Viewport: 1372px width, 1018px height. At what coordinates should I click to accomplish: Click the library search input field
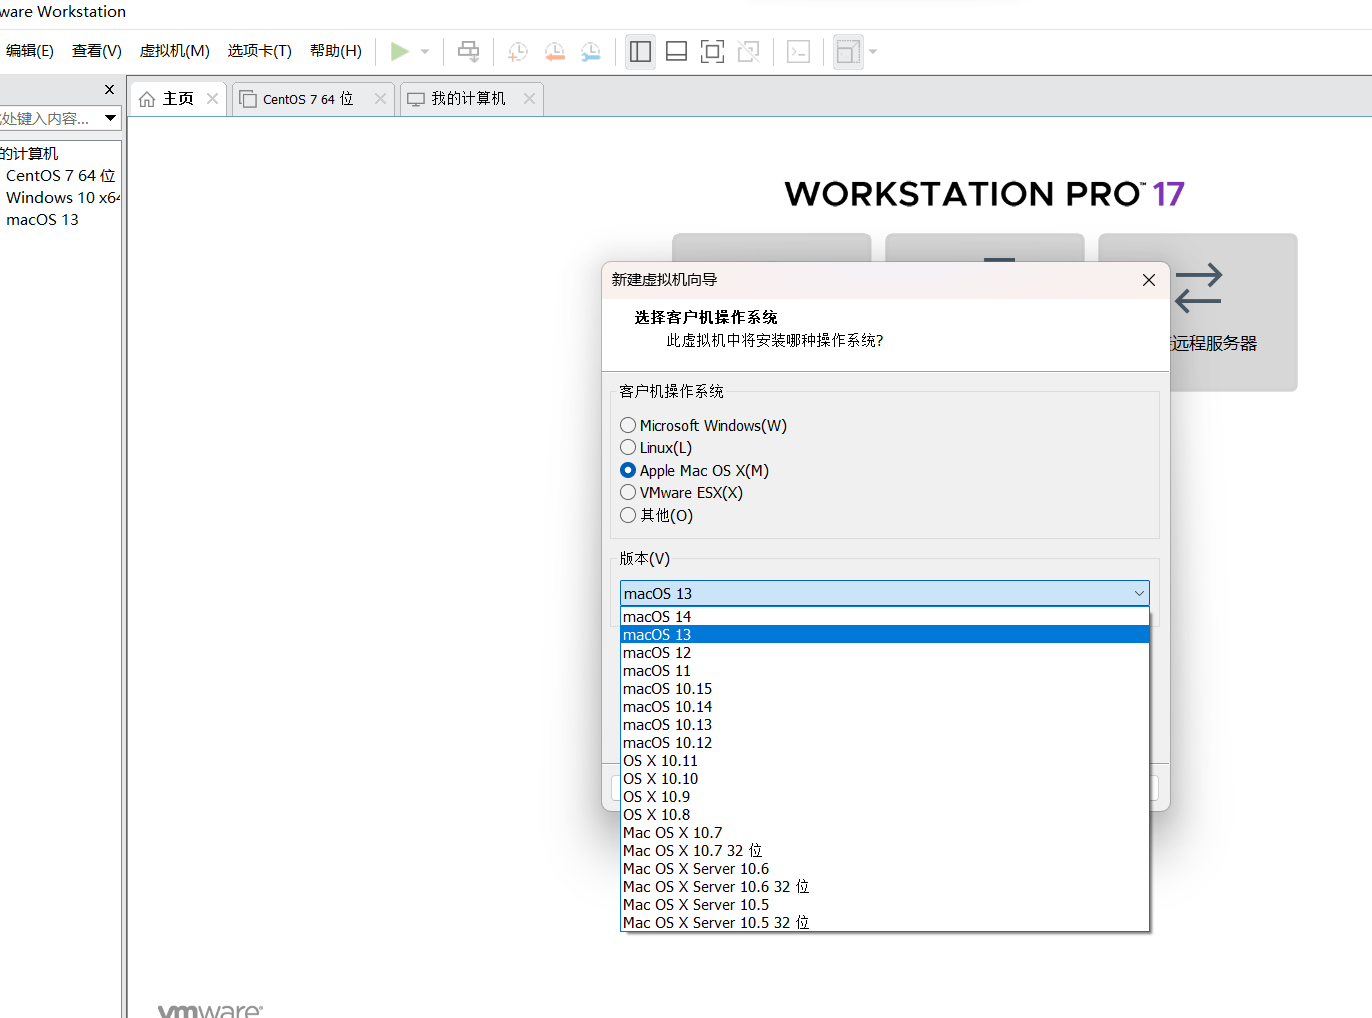50,118
